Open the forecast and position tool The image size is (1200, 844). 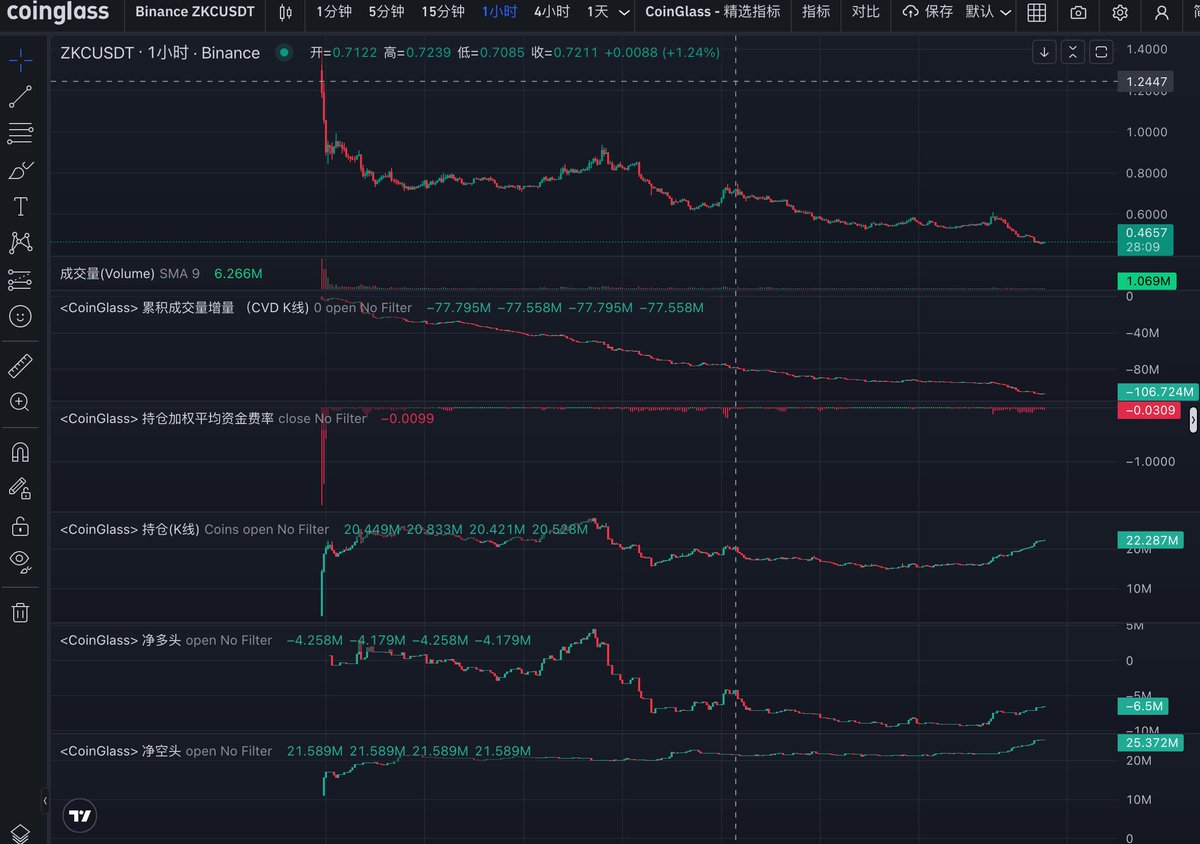(x=20, y=280)
